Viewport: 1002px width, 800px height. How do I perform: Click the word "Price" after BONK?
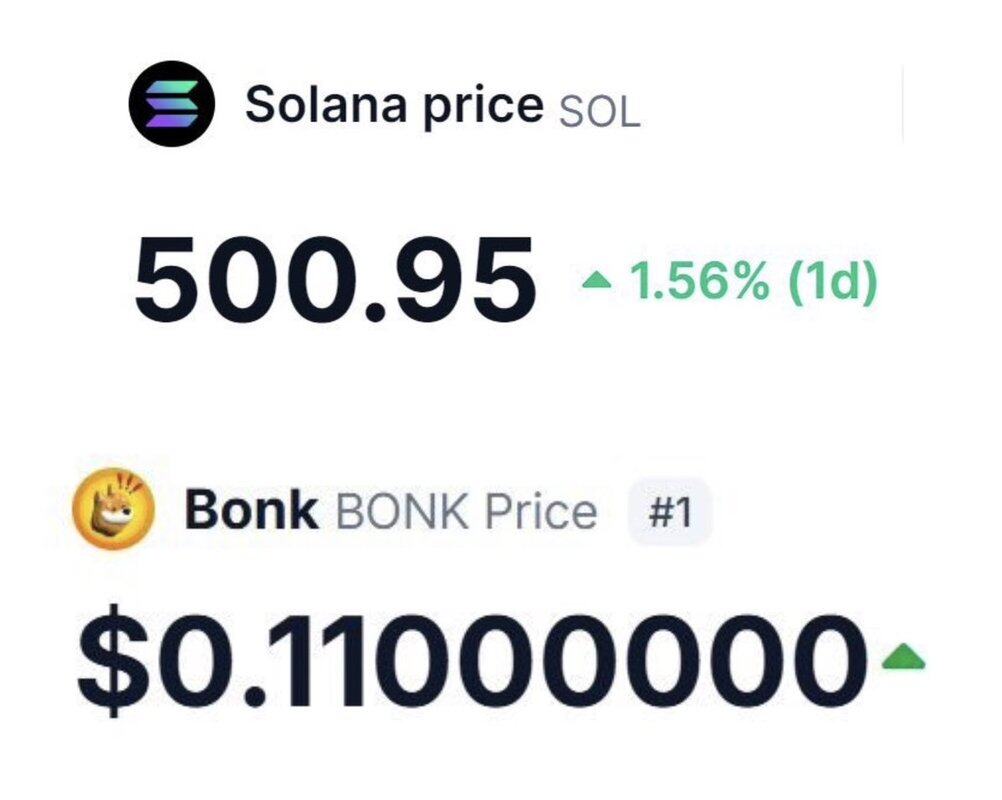(x=540, y=513)
